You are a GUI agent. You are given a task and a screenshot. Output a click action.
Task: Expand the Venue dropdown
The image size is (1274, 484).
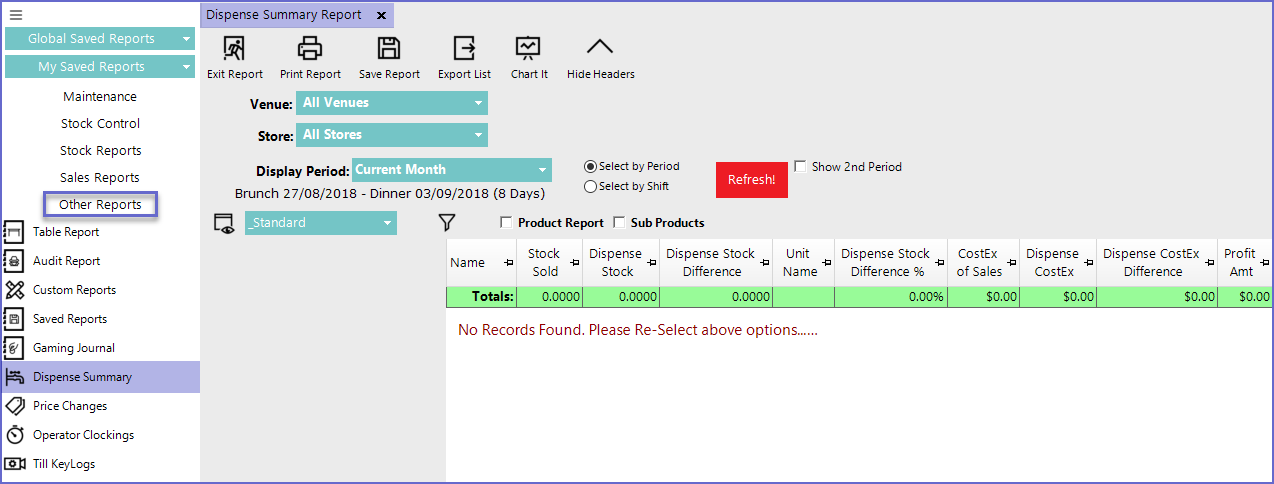click(x=391, y=103)
